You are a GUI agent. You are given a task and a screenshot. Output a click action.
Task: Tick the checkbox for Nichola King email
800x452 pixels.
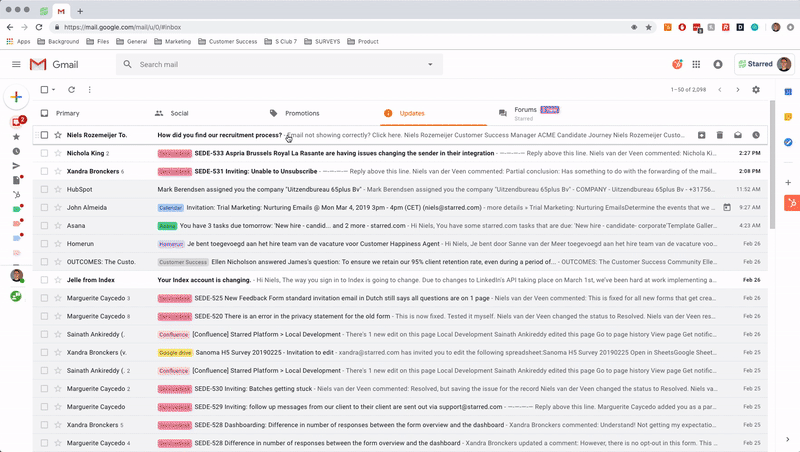(44, 153)
